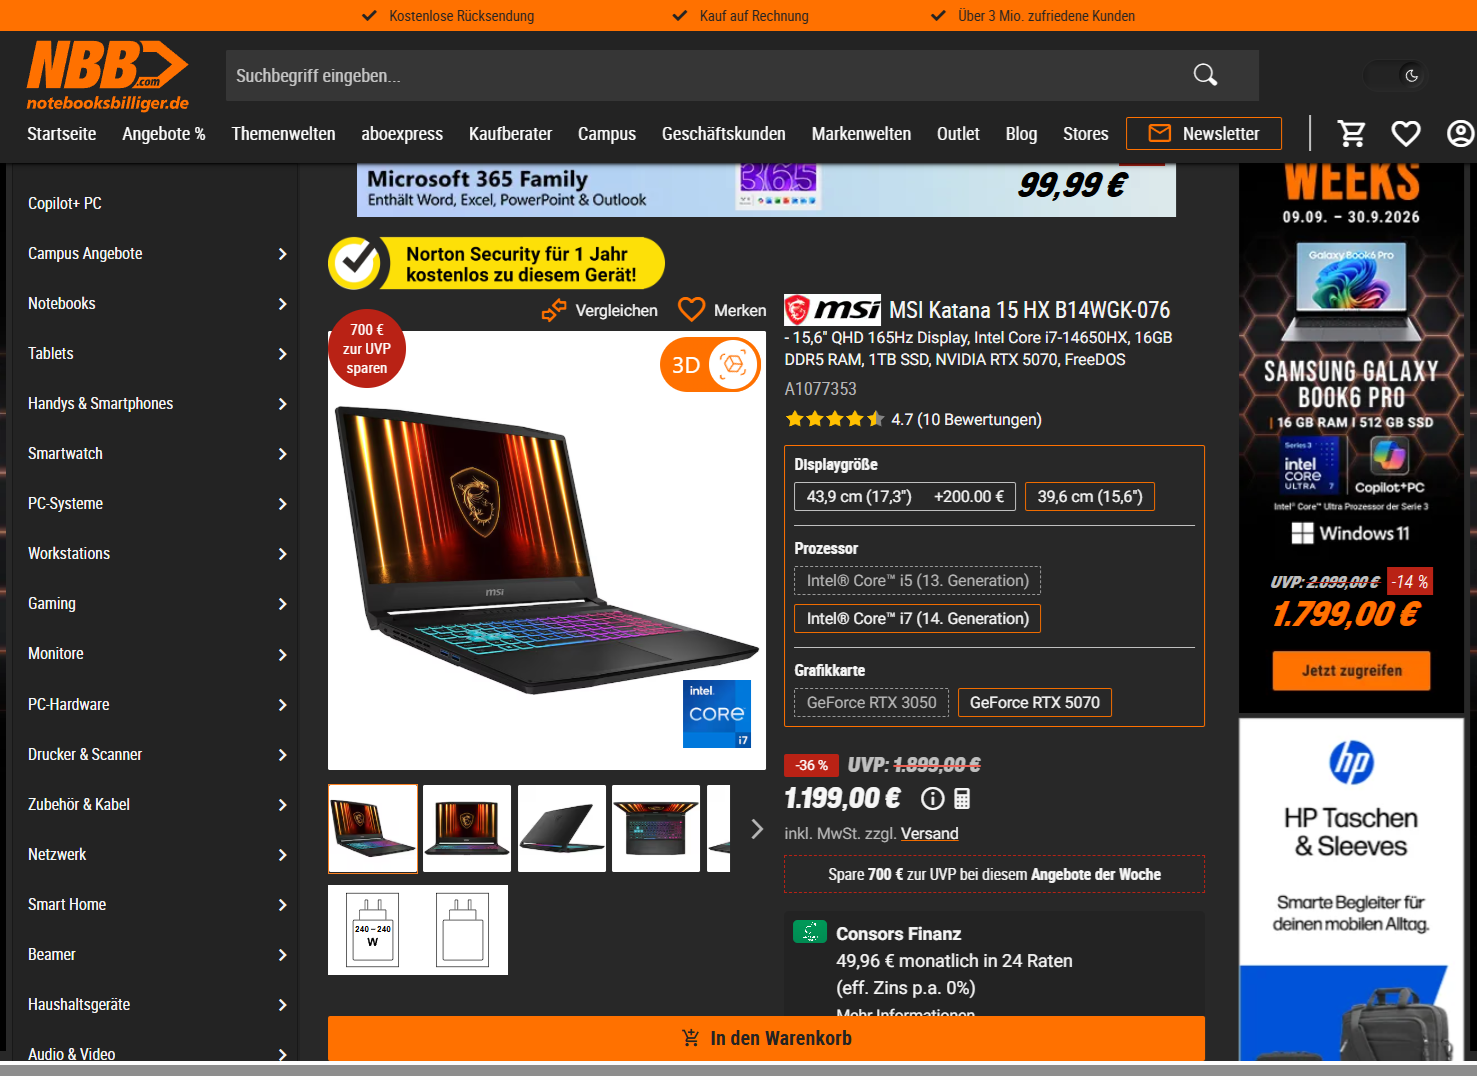Click the Vergleichen compare icon
1477x1080 pixels.
[554, 311]
